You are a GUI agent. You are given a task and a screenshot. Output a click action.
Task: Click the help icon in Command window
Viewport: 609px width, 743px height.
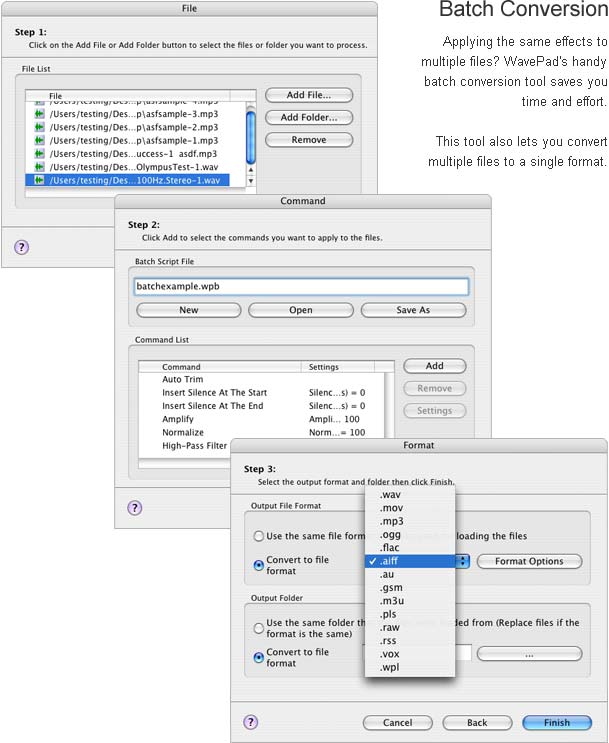135,508
